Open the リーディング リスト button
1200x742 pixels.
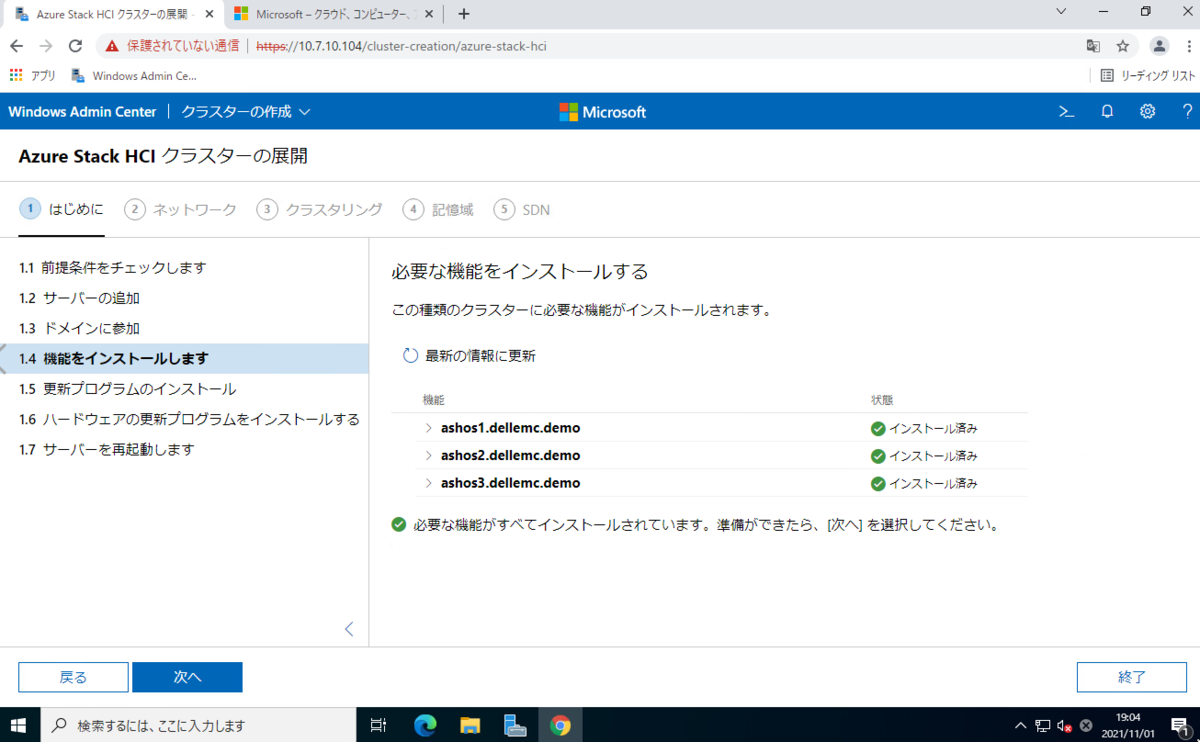[x=1147, y=75]
